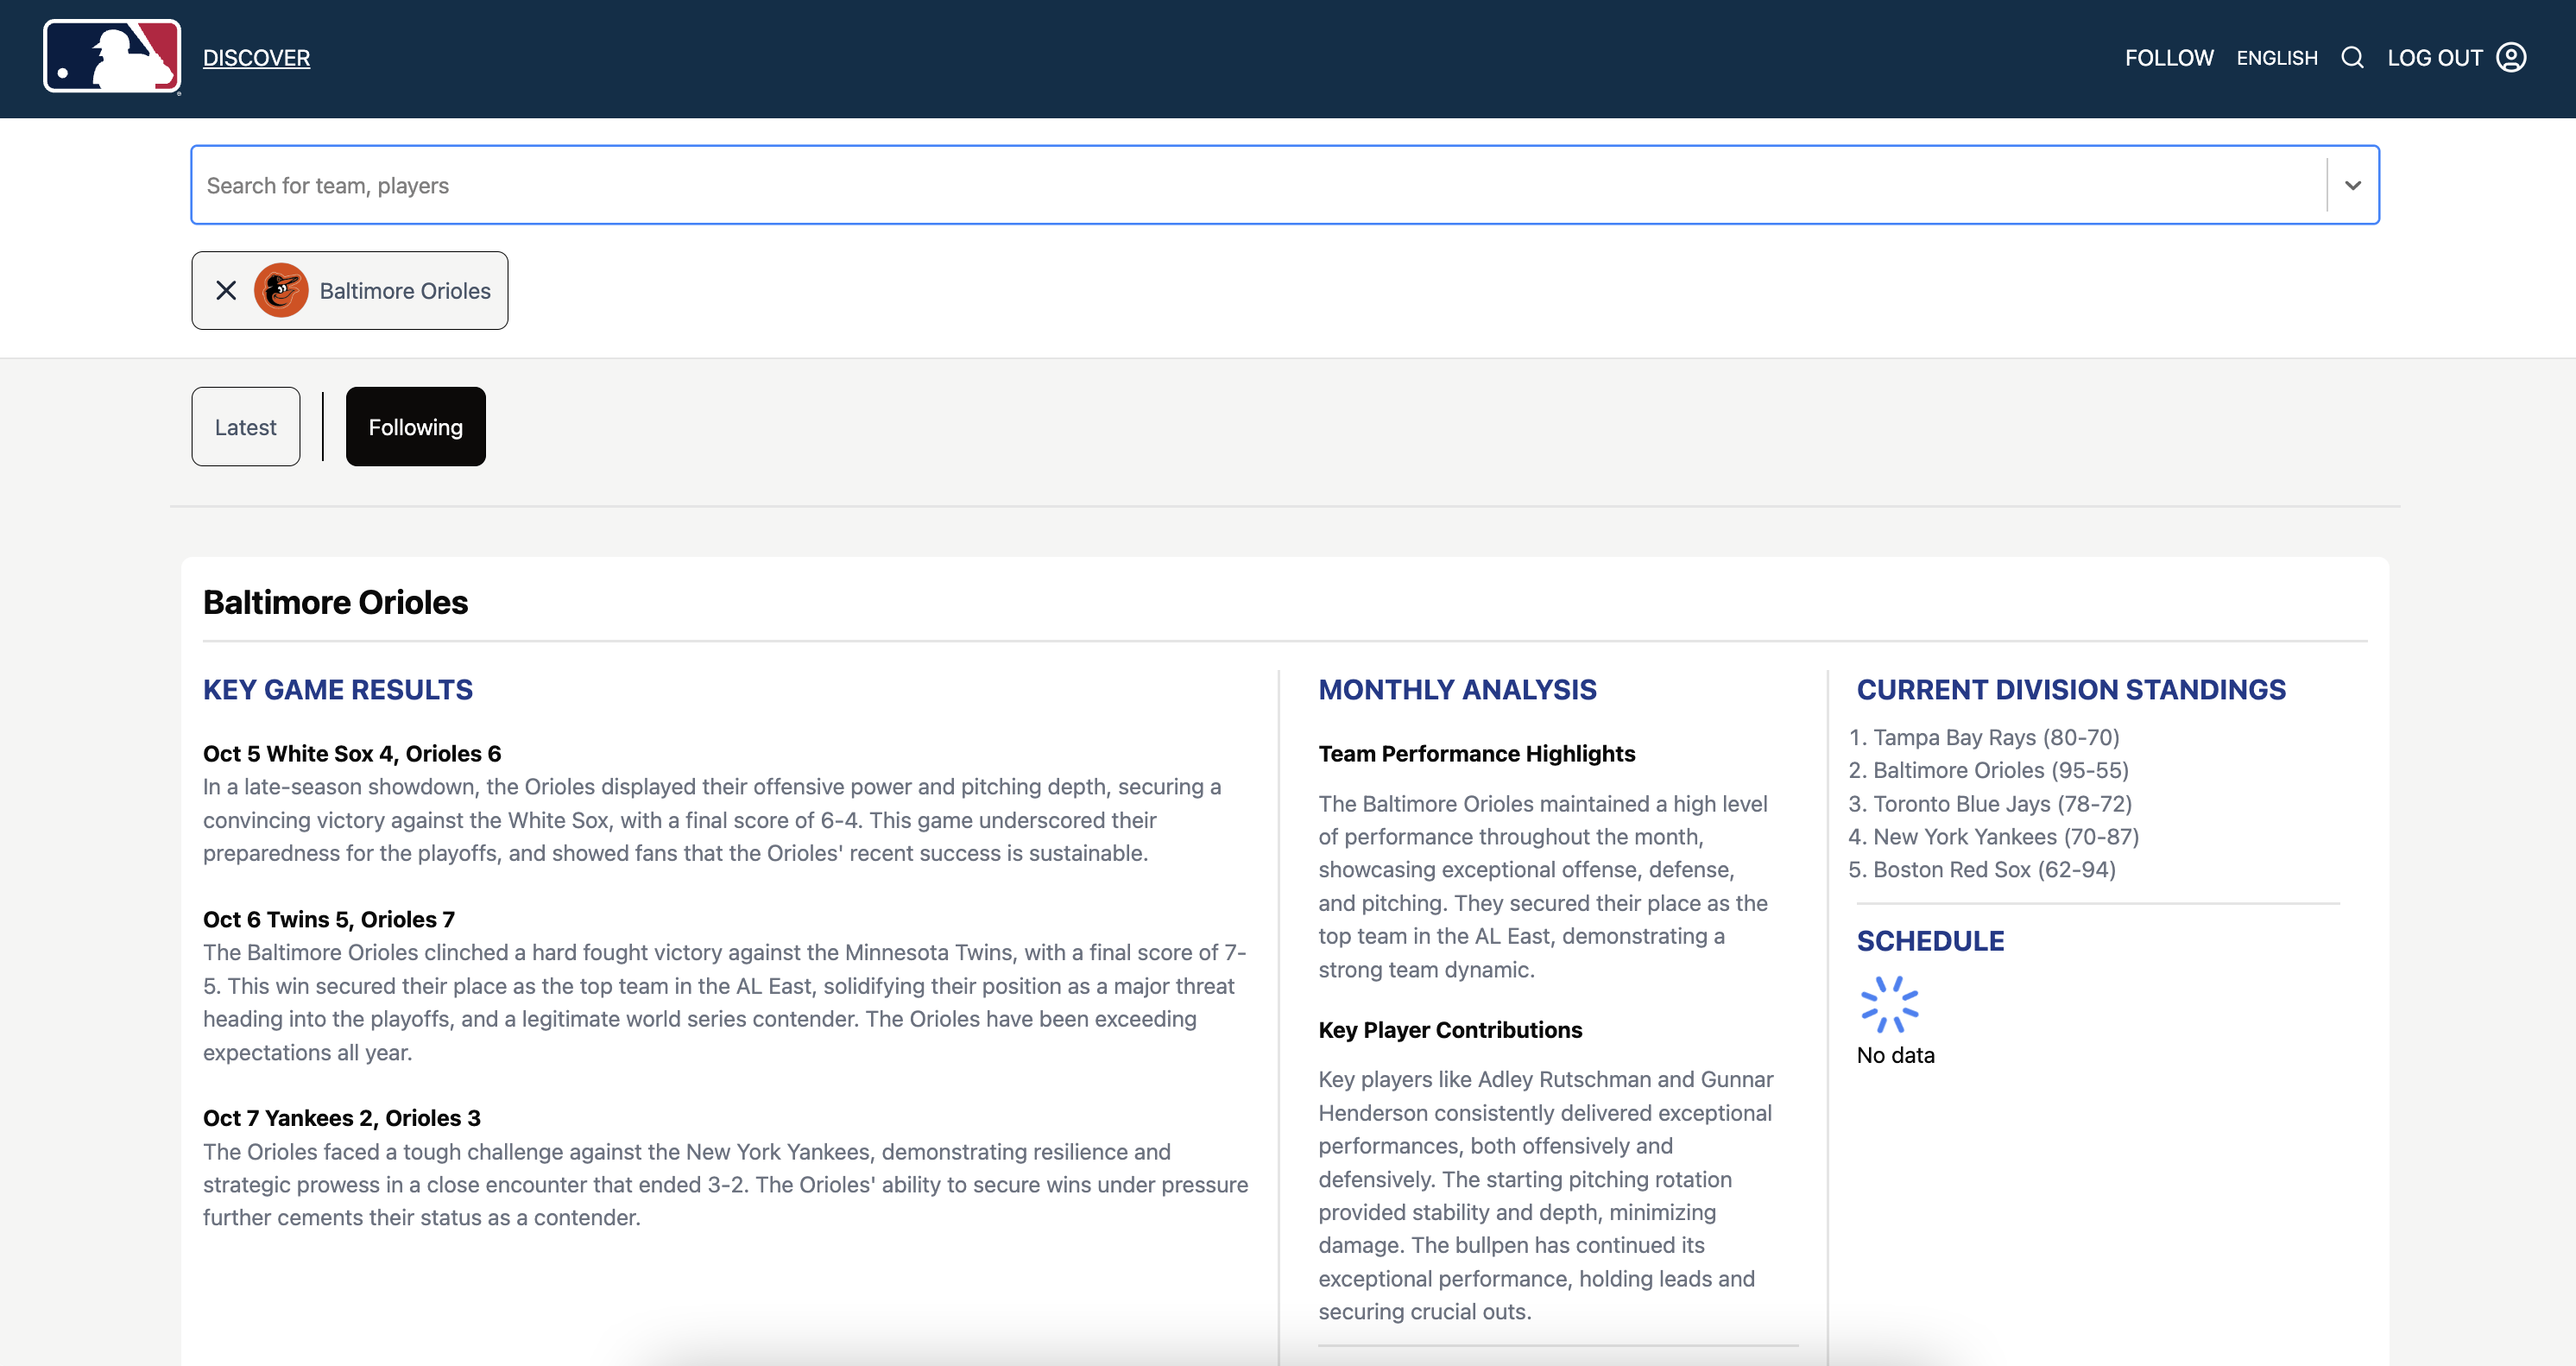Click the Schedule loading spinner
Image resolution: width=2576 pixels, height=1366 pixels.
point(1889,1004)
